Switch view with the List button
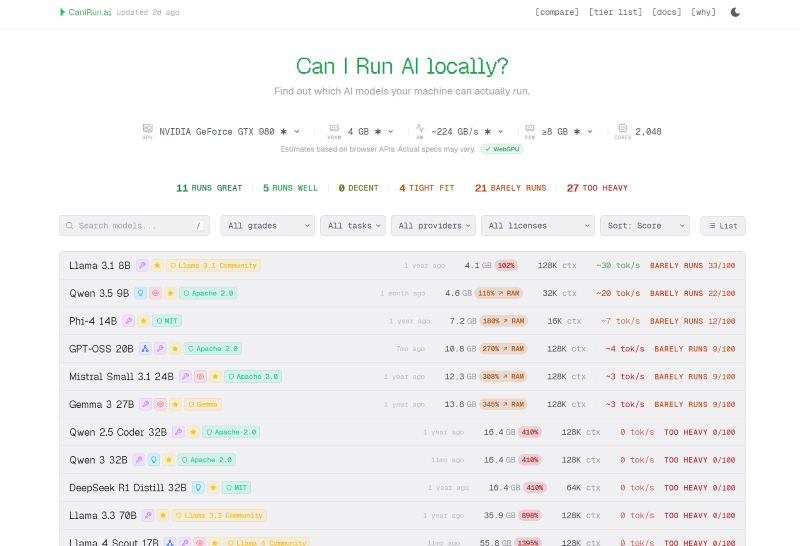 (723, 226)
